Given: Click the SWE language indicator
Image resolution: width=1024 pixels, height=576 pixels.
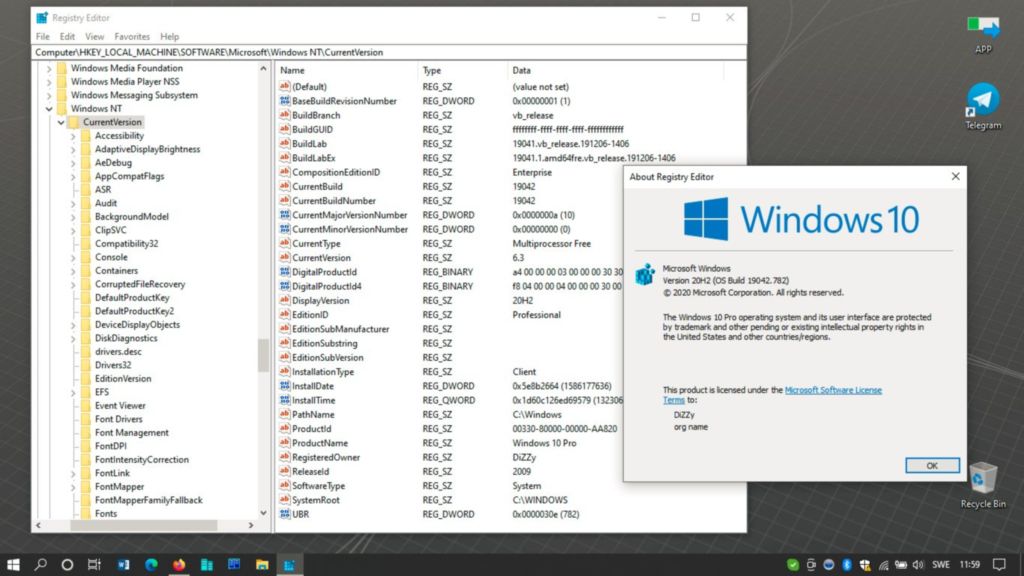Looking at the screenshot, I should pyautogui.click(x=940, y=564).
